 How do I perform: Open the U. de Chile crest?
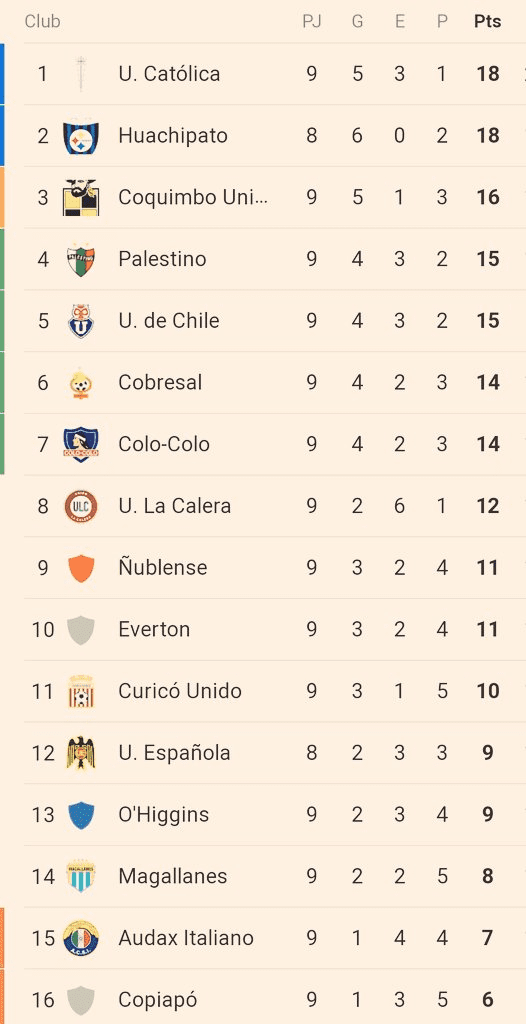tap(81, 321)
